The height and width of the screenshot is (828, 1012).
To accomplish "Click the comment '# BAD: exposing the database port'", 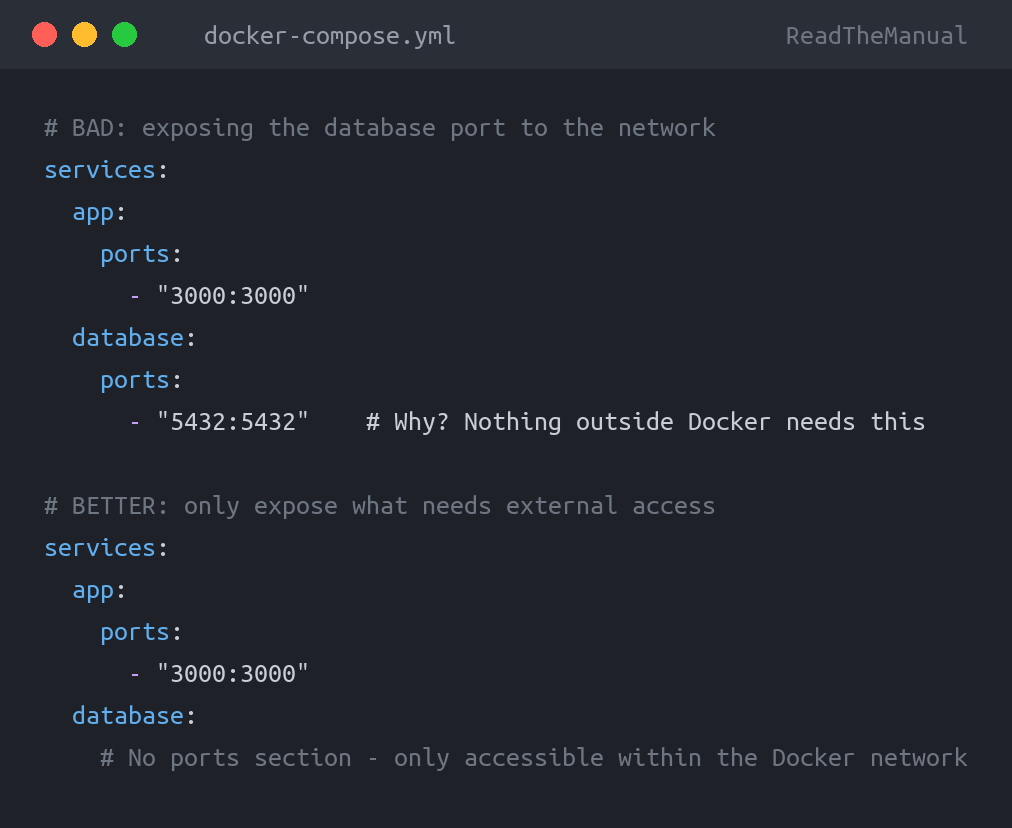I will pyautogui.click(x=274, y=128).
